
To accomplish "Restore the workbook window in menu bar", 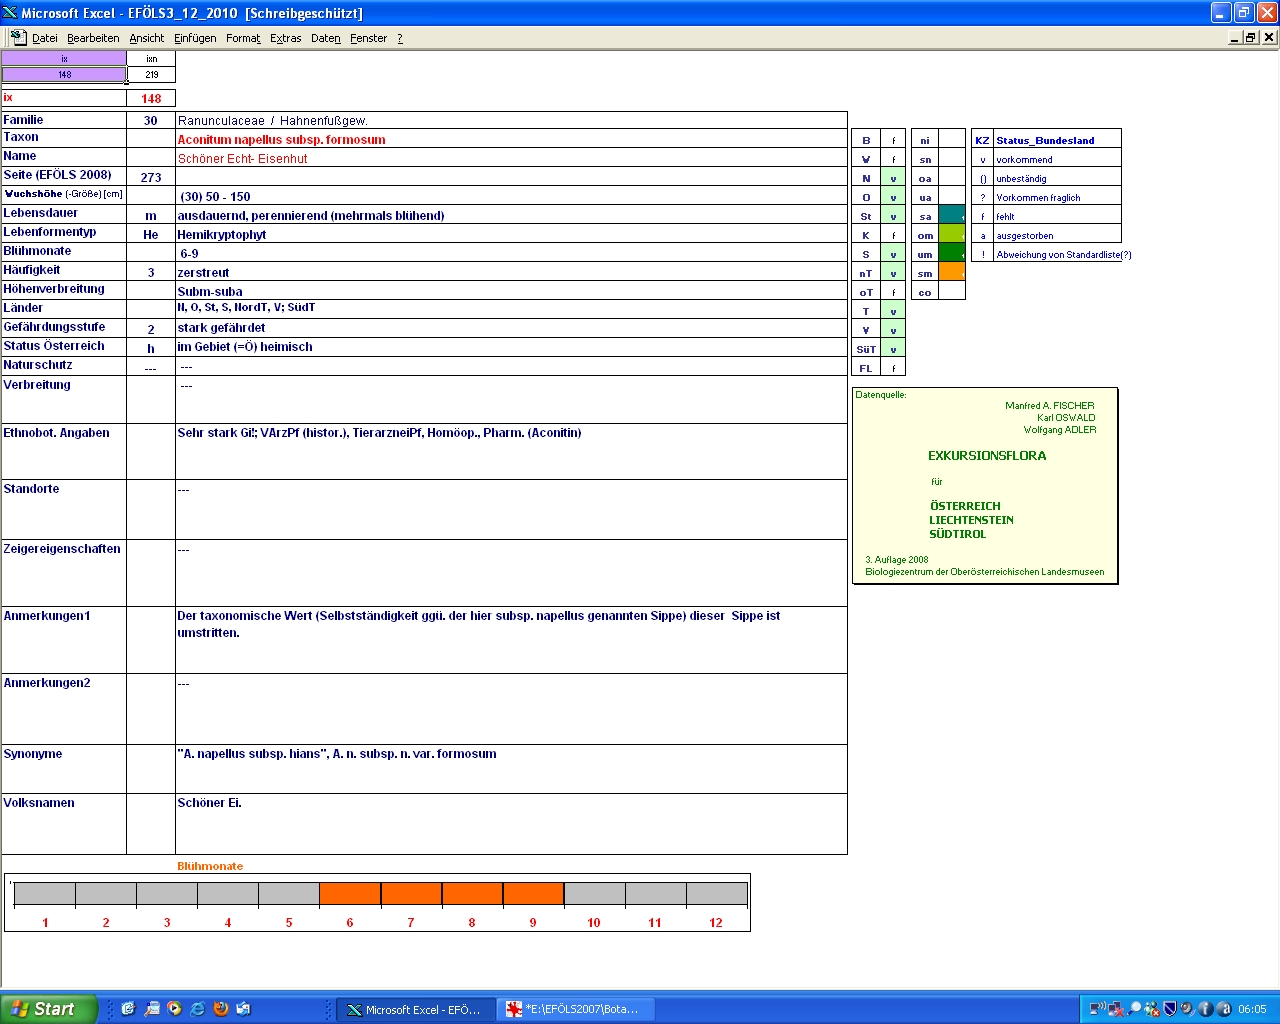I will [1251, 37].
